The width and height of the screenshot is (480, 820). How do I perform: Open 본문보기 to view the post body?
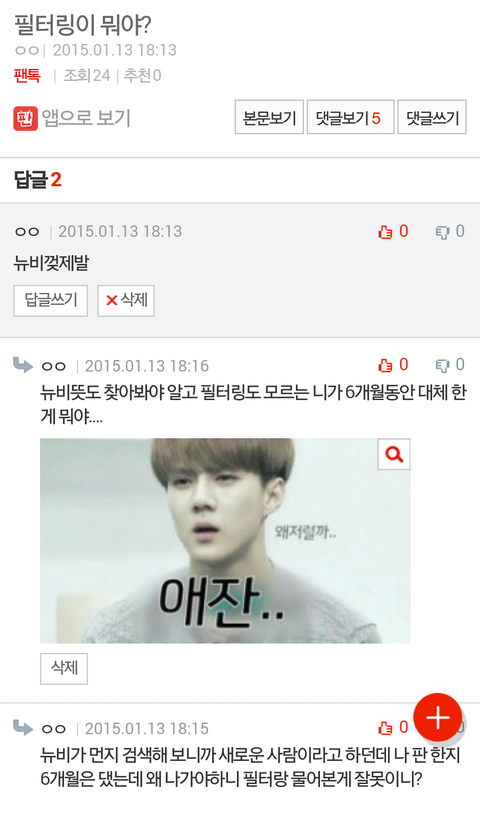click(269, 117)
